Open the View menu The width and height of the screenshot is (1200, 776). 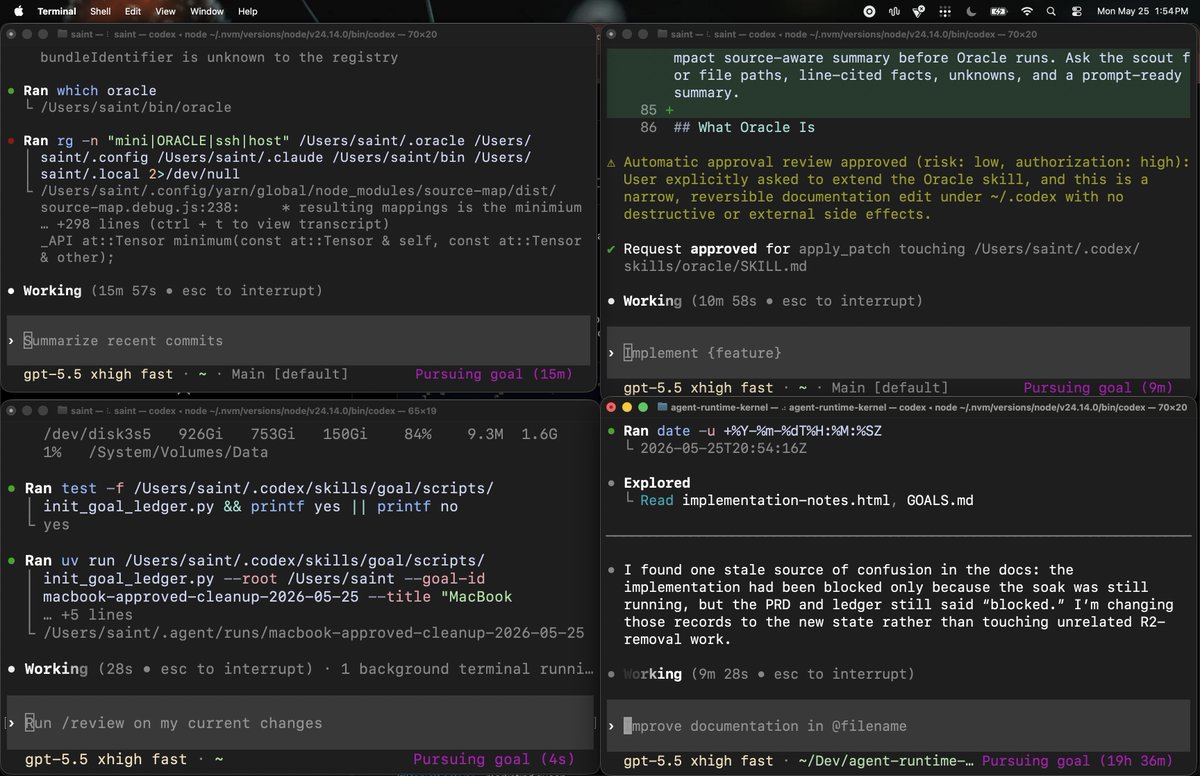click(x=166, y=11)
